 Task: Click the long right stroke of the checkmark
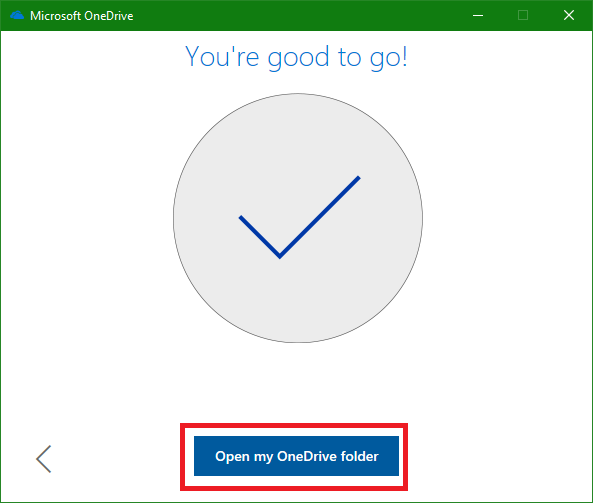tap(320, 217)
